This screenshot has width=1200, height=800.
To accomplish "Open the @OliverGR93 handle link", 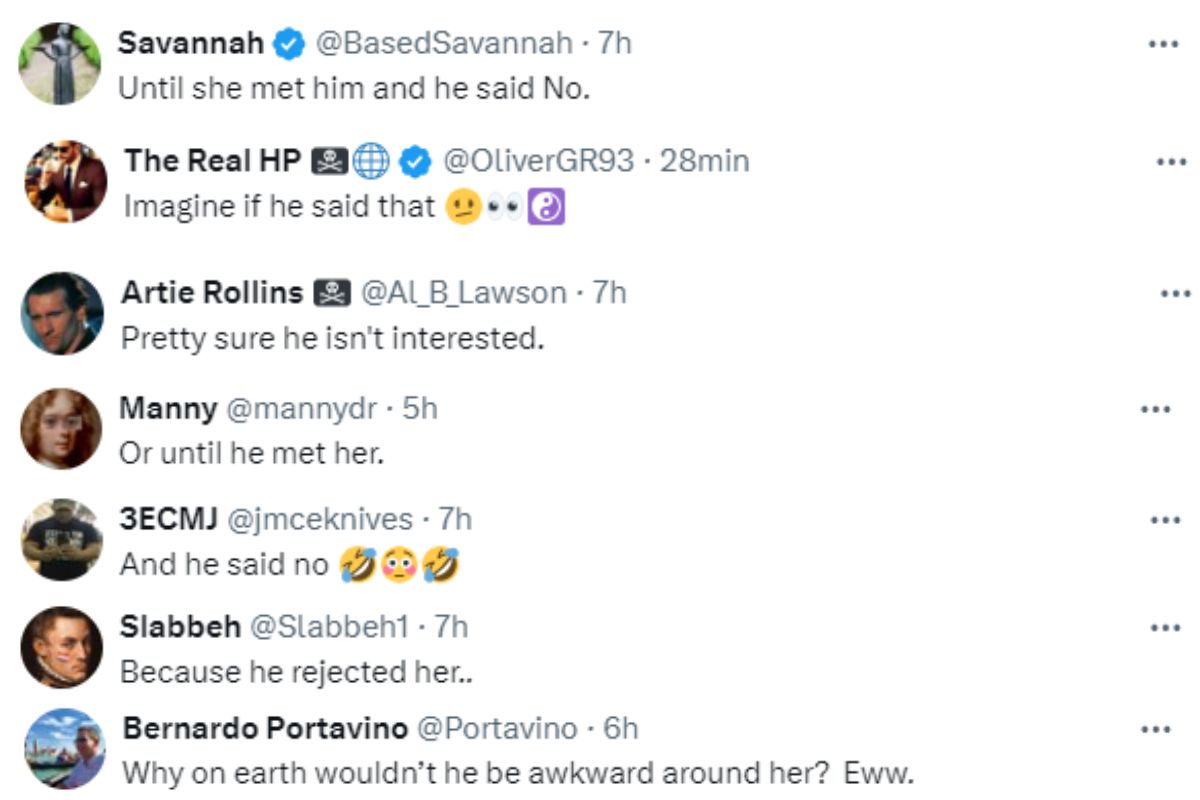I will point(538,161).
